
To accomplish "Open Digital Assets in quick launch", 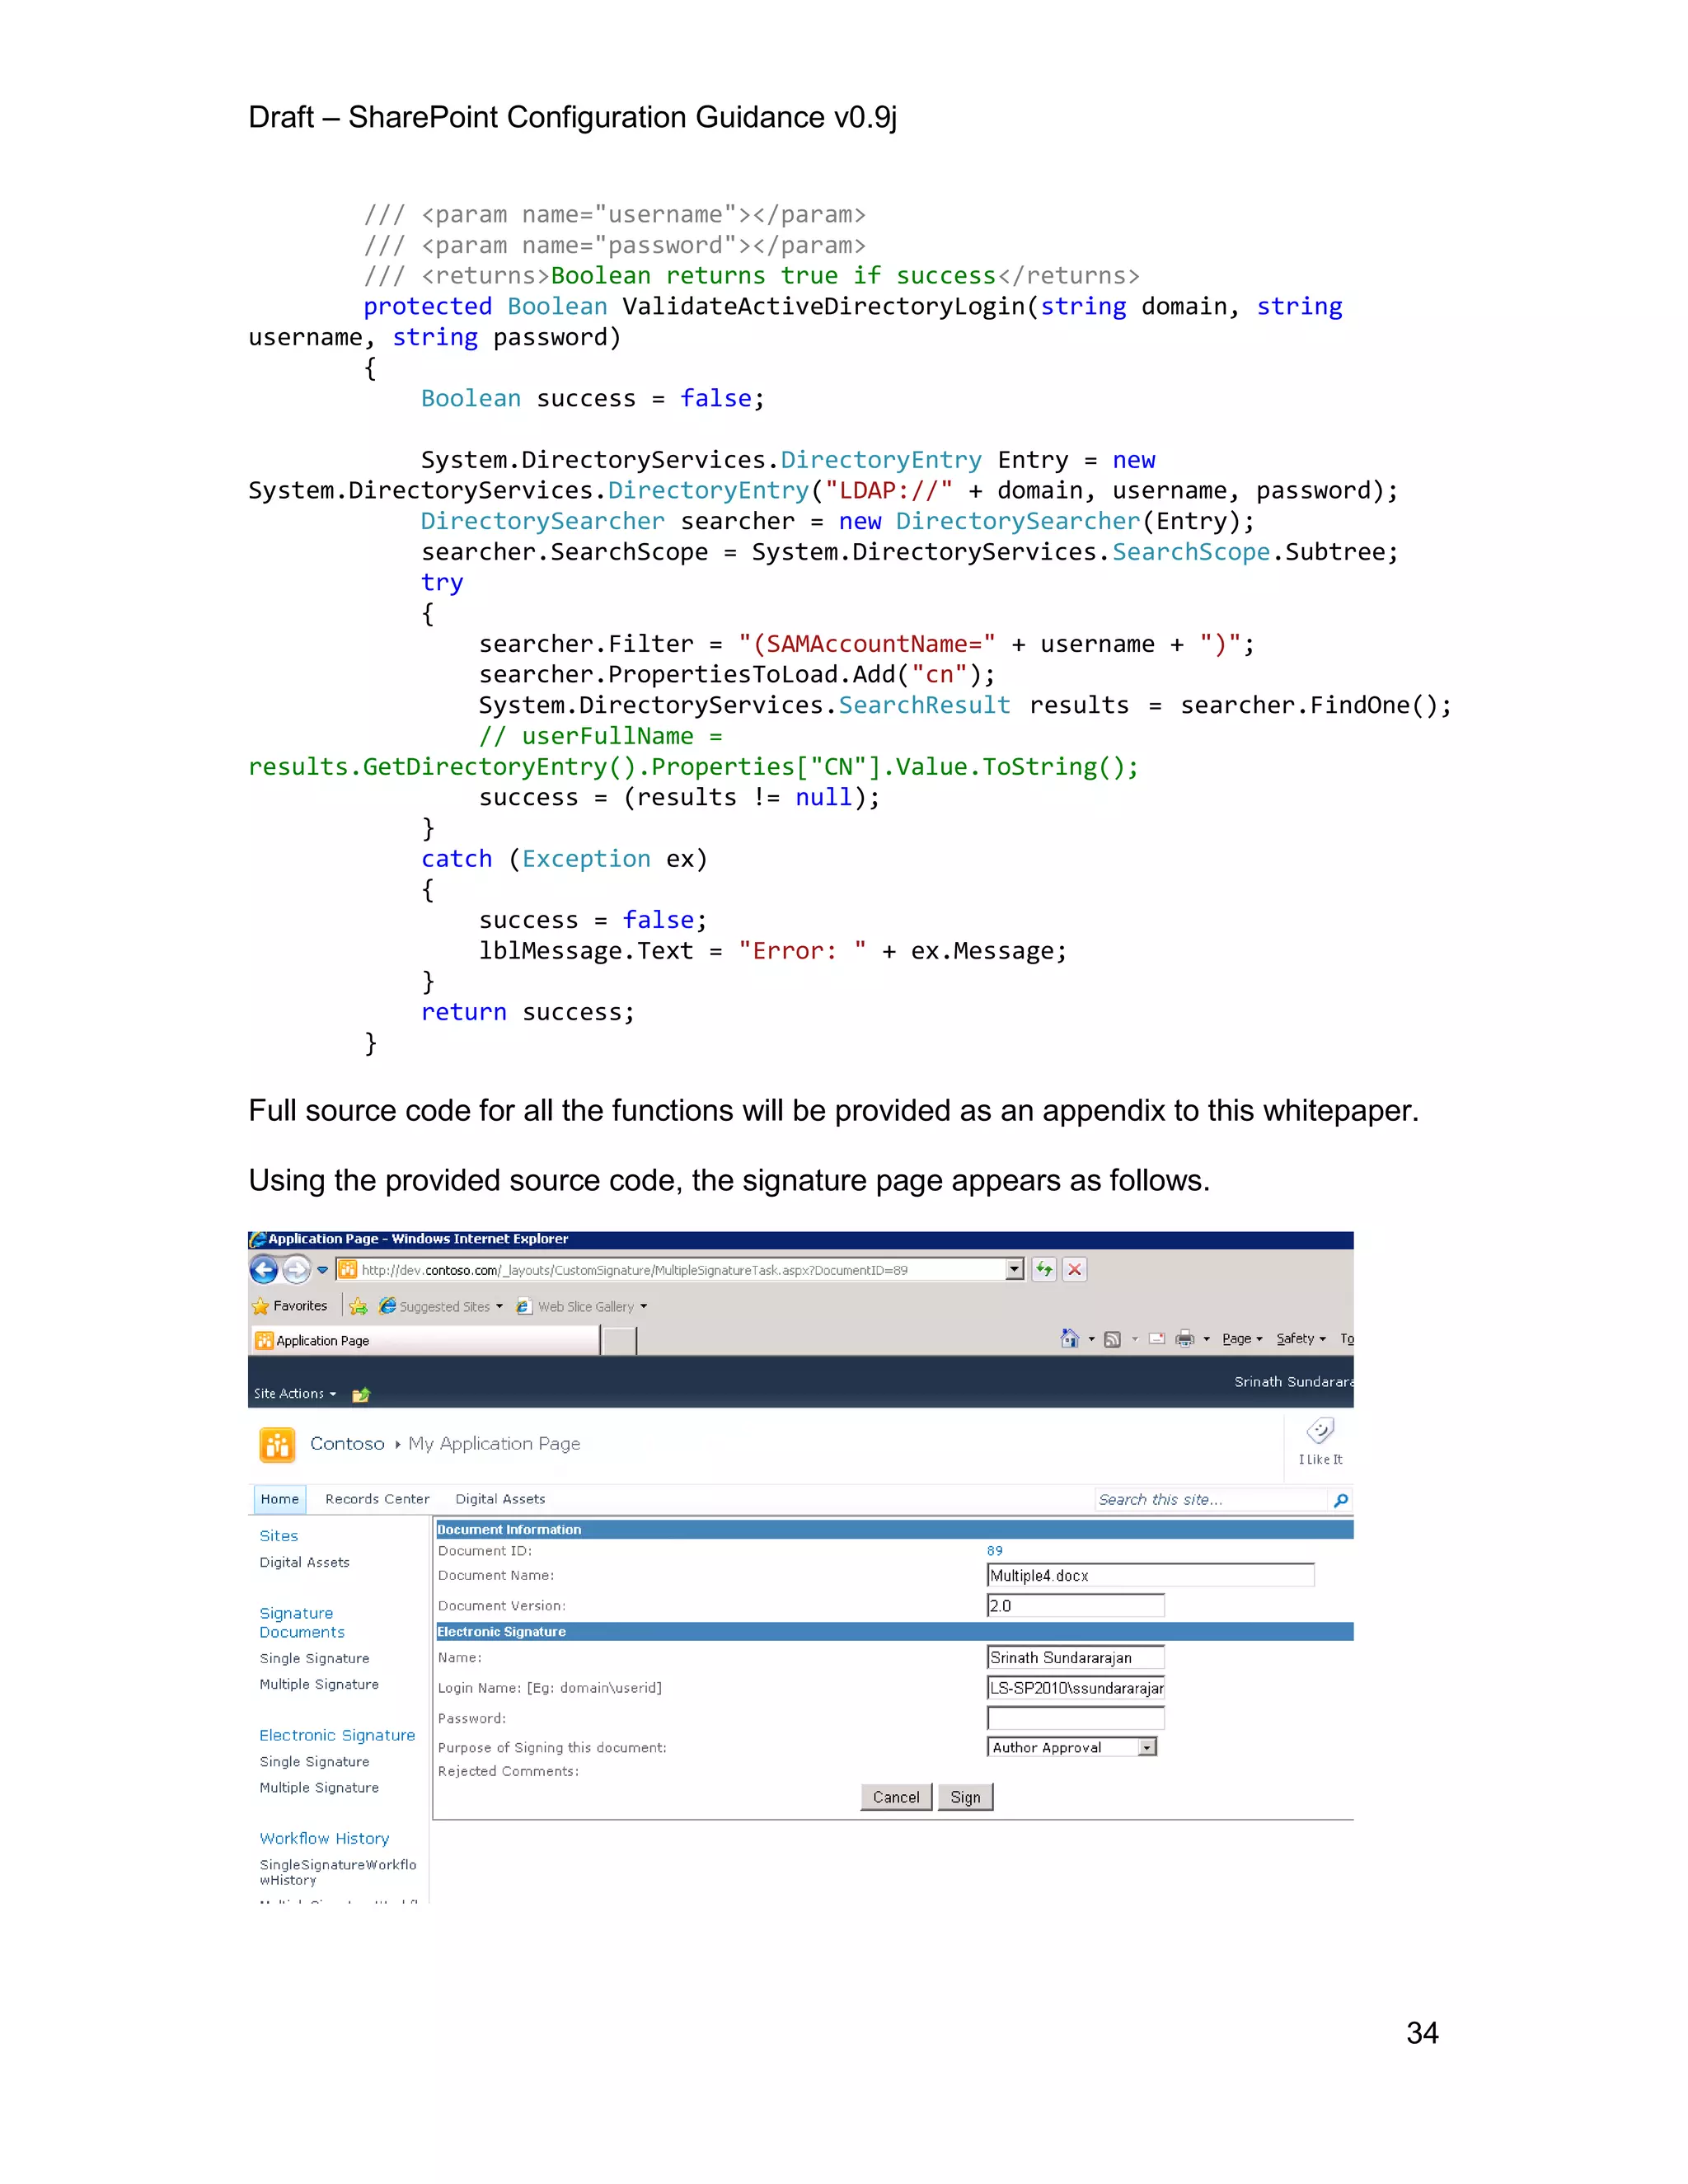I will coord(304,1562).
